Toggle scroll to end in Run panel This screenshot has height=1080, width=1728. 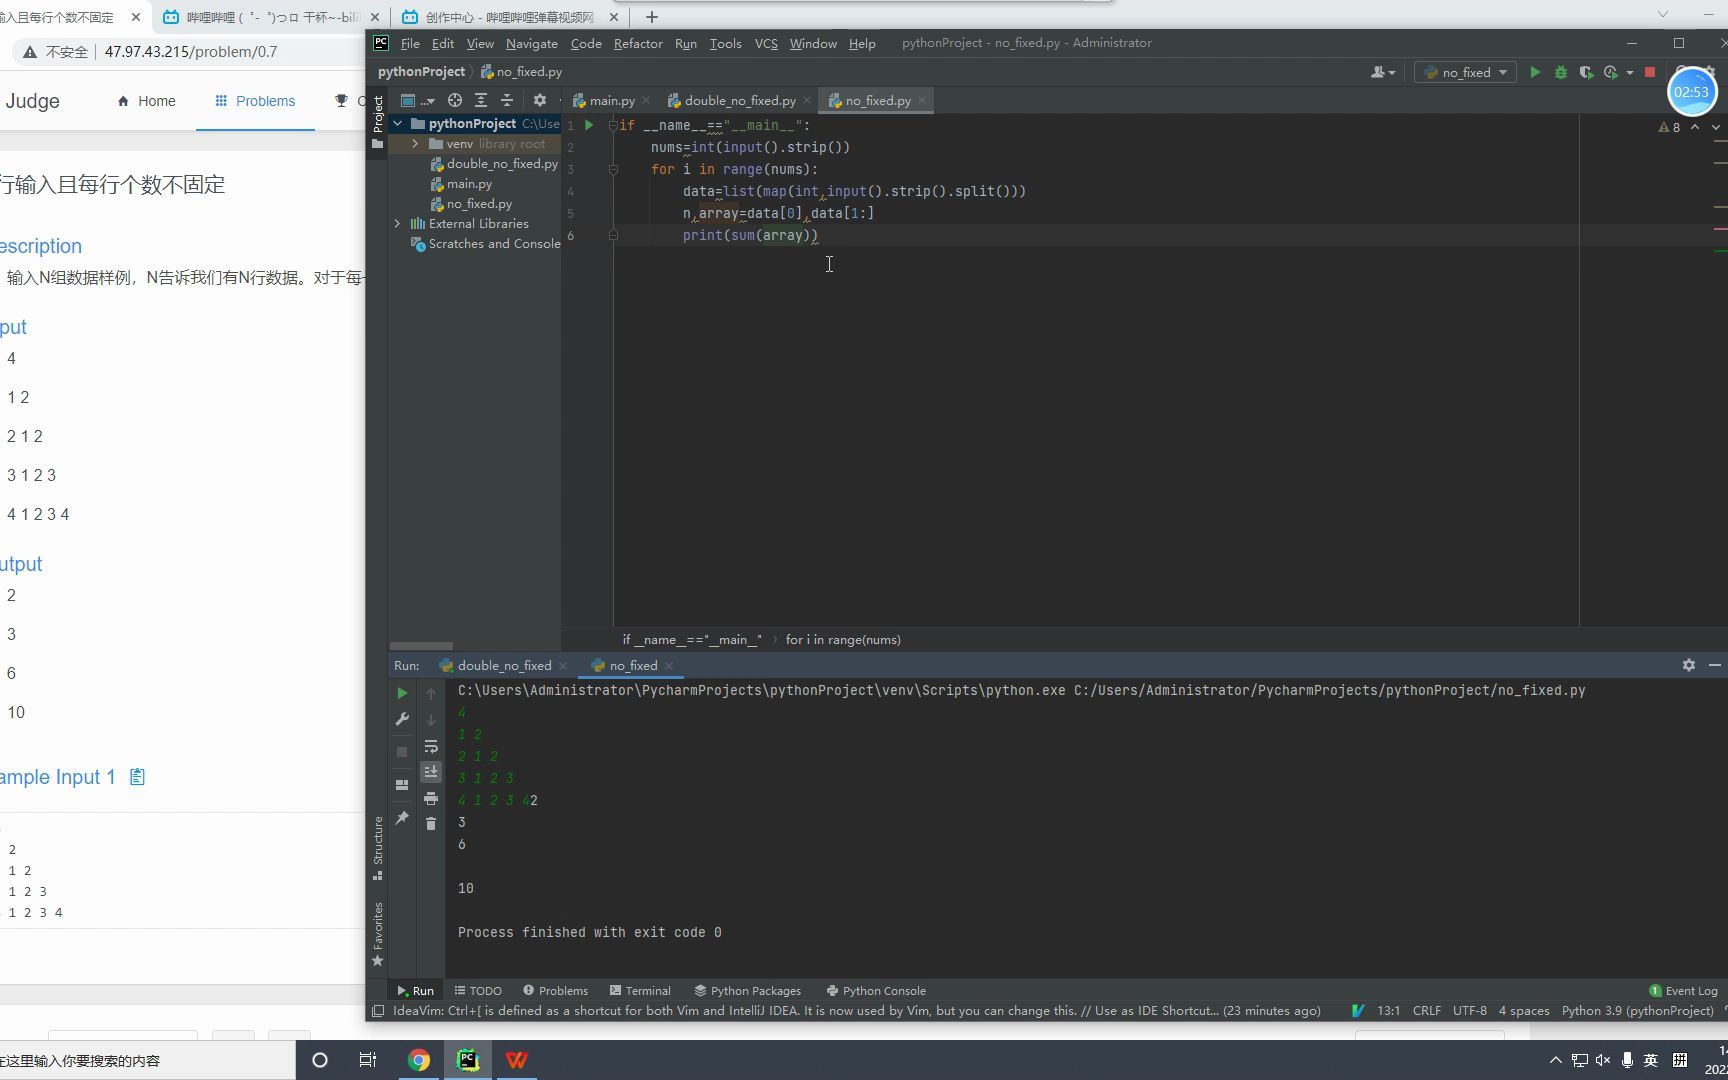431,771
